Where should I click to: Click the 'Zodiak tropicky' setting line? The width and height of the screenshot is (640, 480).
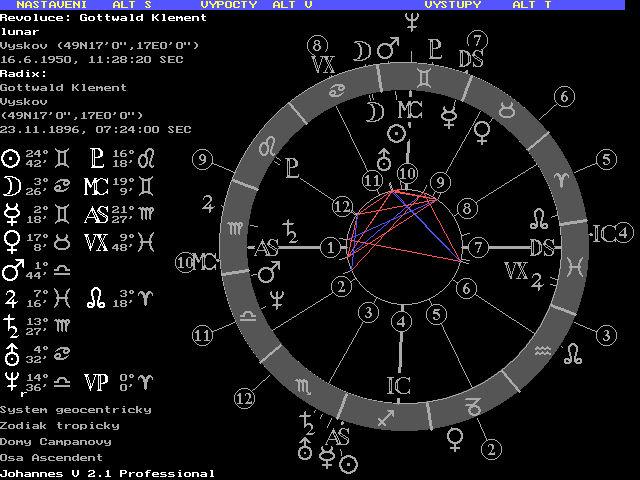click(x=60, y=426)
